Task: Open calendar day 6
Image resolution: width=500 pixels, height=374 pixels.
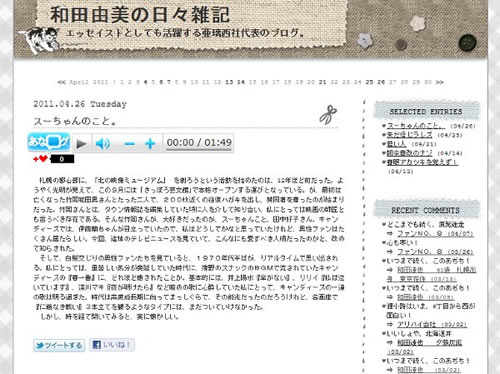Action: [x=161, y=82]
